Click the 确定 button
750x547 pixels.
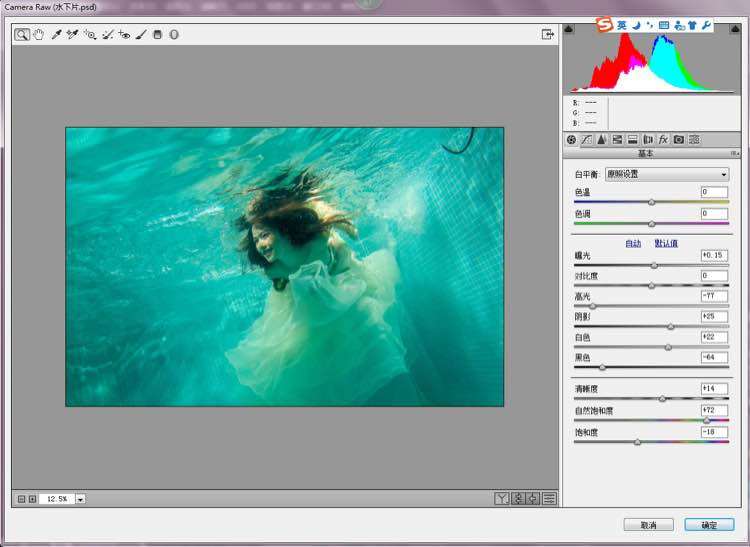708,524
